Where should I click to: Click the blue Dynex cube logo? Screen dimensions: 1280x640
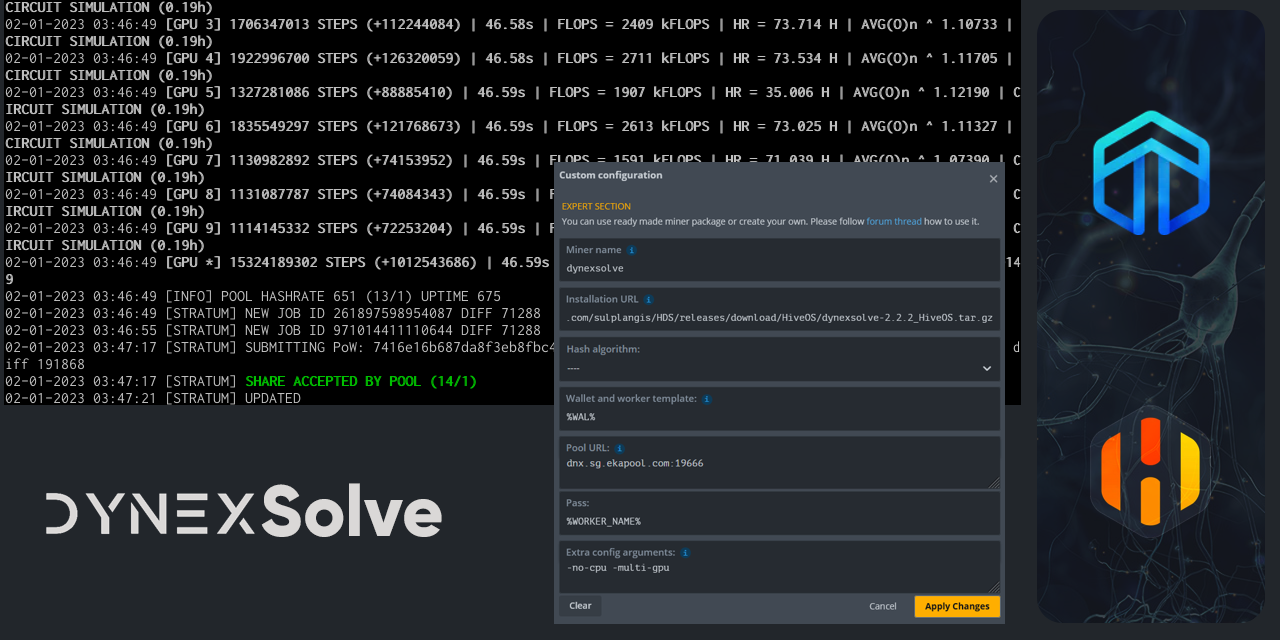coord(1150,172)
